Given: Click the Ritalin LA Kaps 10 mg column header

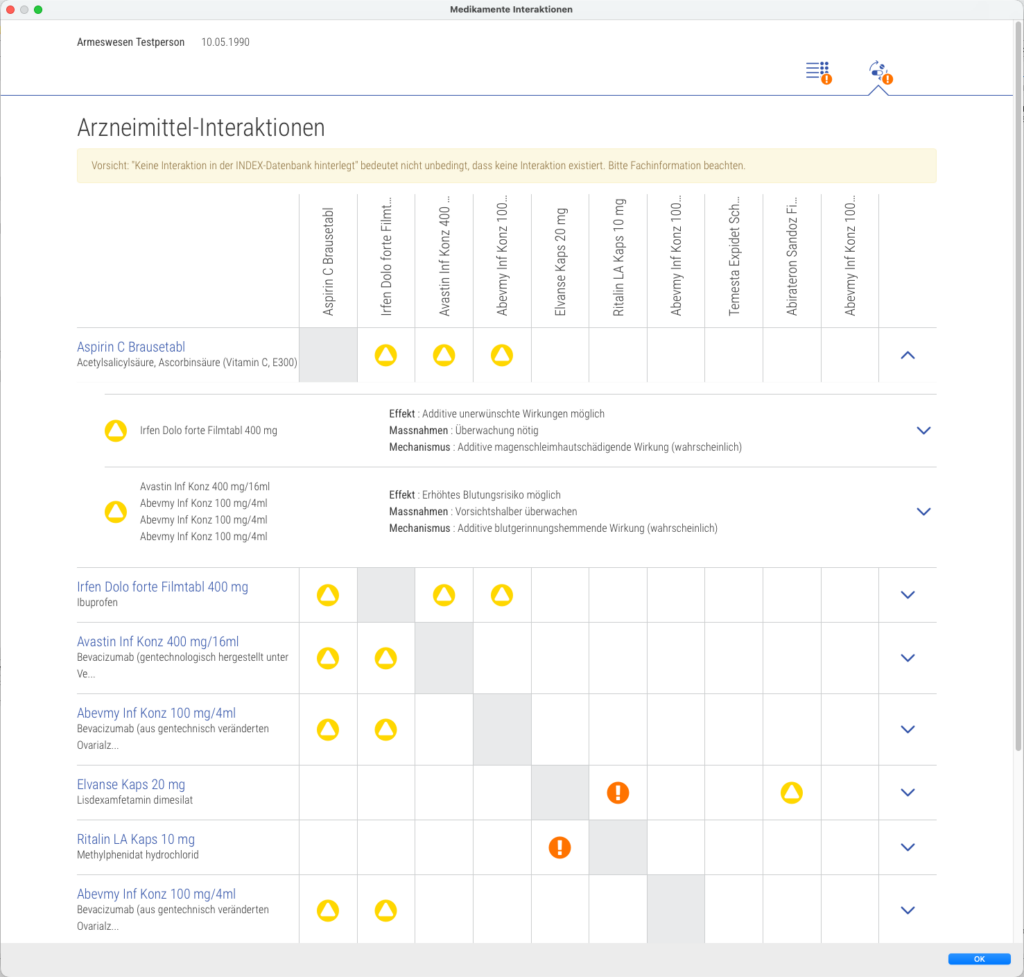Looking at the screenshot, I should 618,257.
